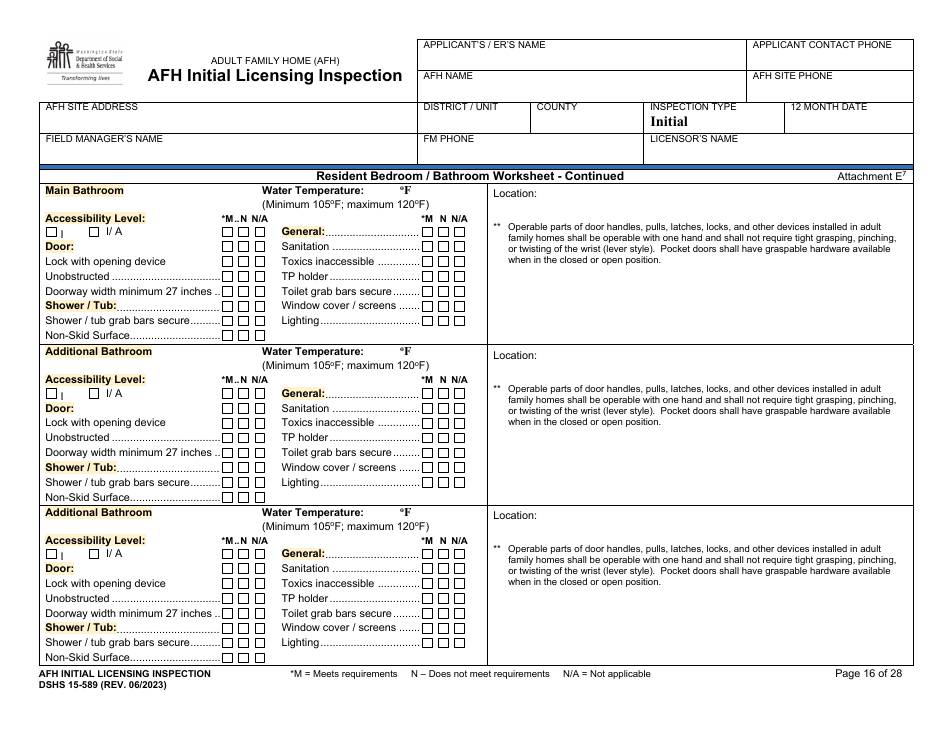Check the N box for Non-Skid Surface

(242, 334)
